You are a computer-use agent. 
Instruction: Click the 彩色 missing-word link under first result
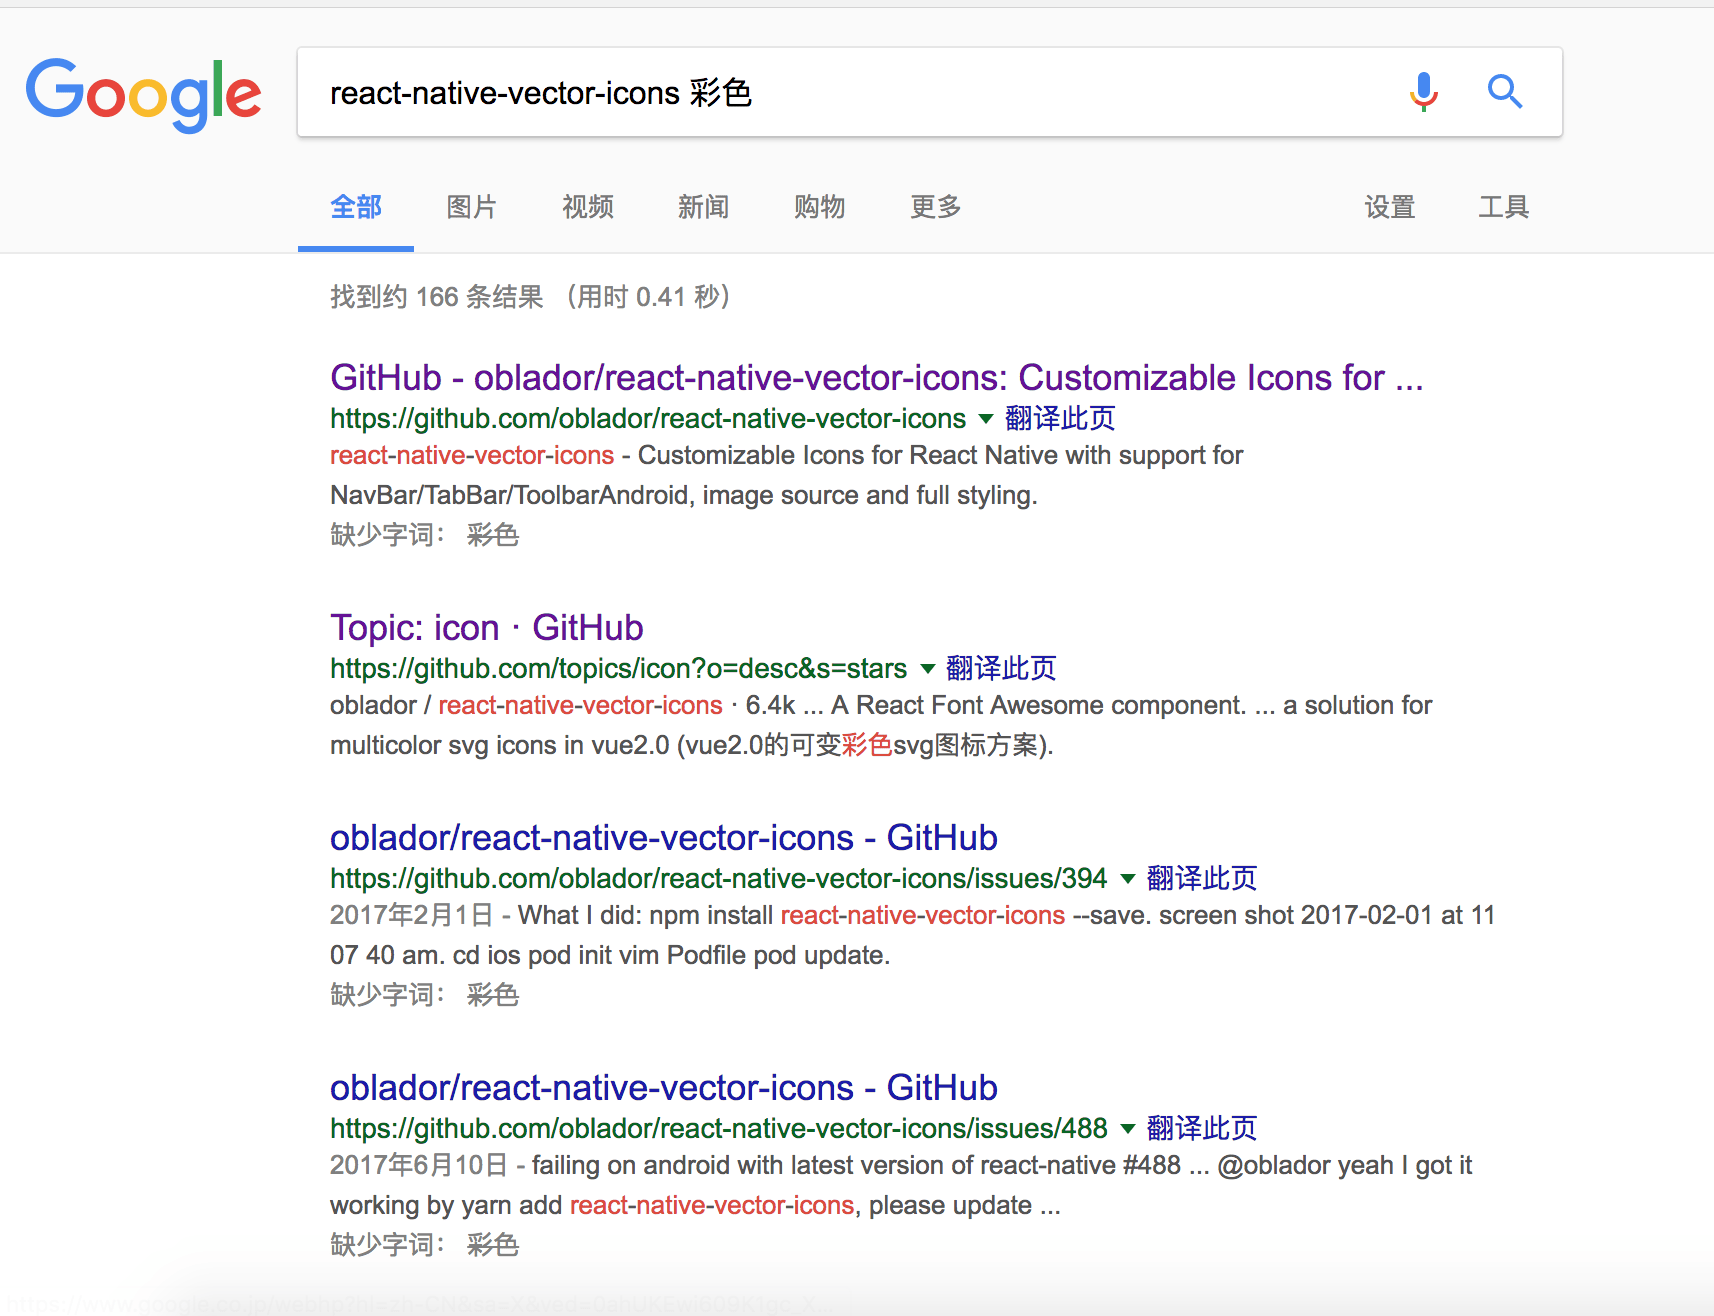click(493, 535)
